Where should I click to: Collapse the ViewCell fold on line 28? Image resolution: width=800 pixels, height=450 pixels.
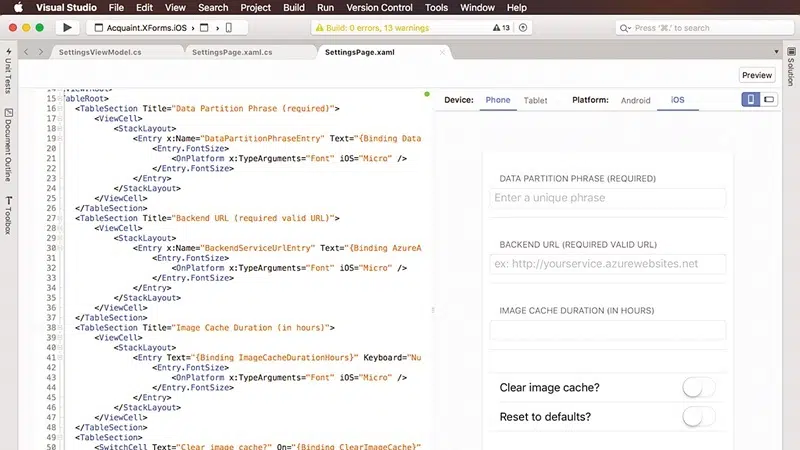point(60,228)
